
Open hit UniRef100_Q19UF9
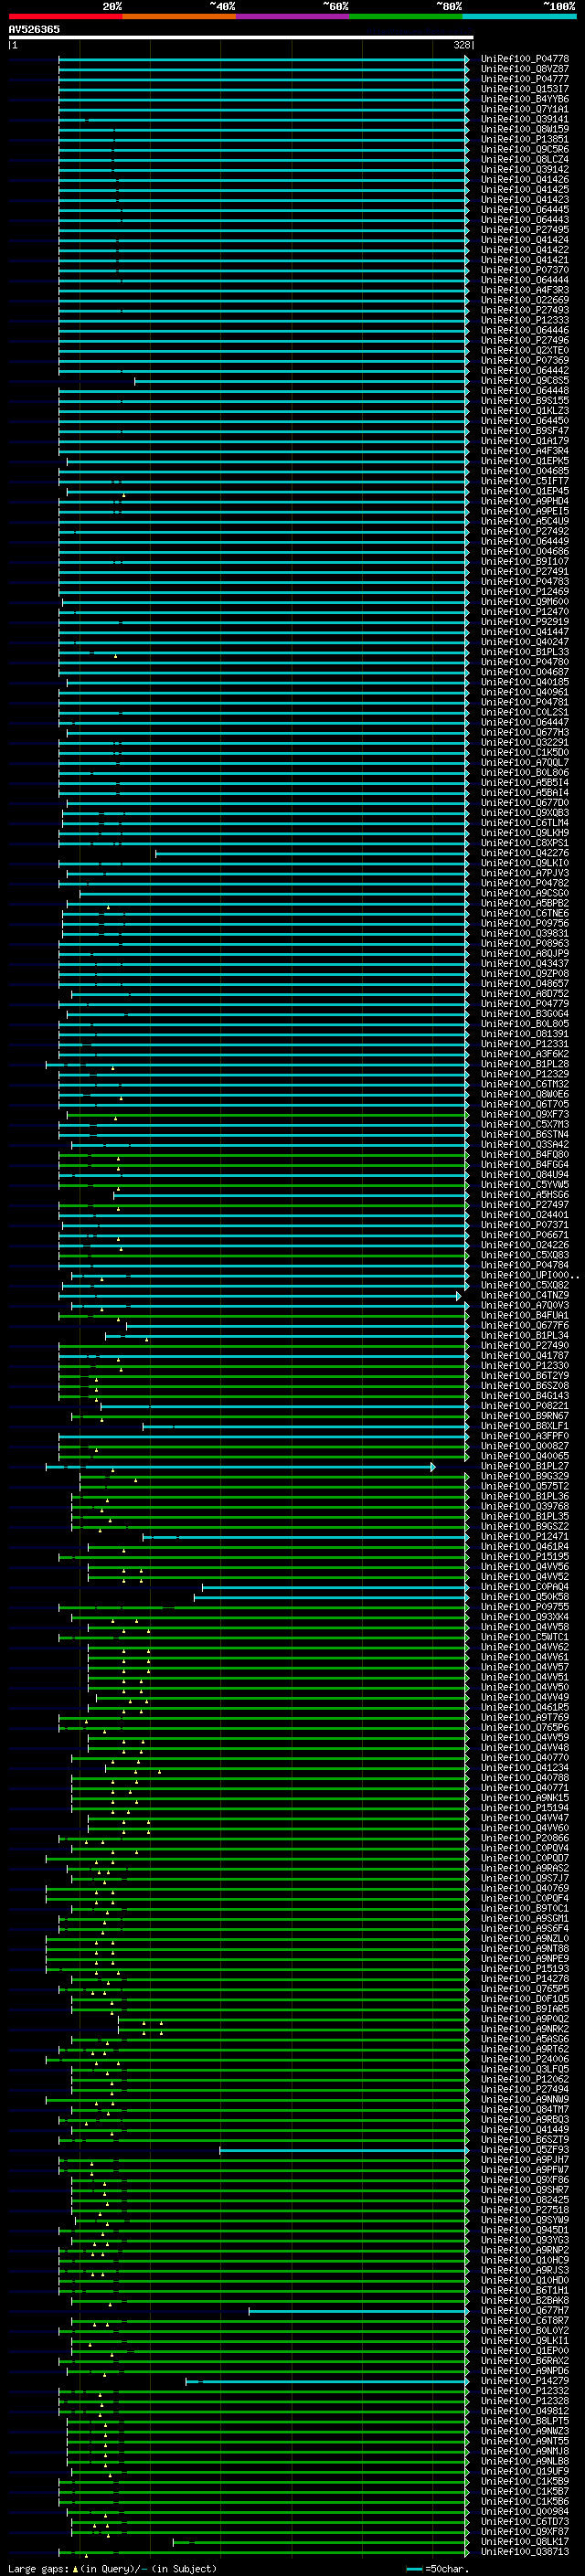pos(525,2470)
